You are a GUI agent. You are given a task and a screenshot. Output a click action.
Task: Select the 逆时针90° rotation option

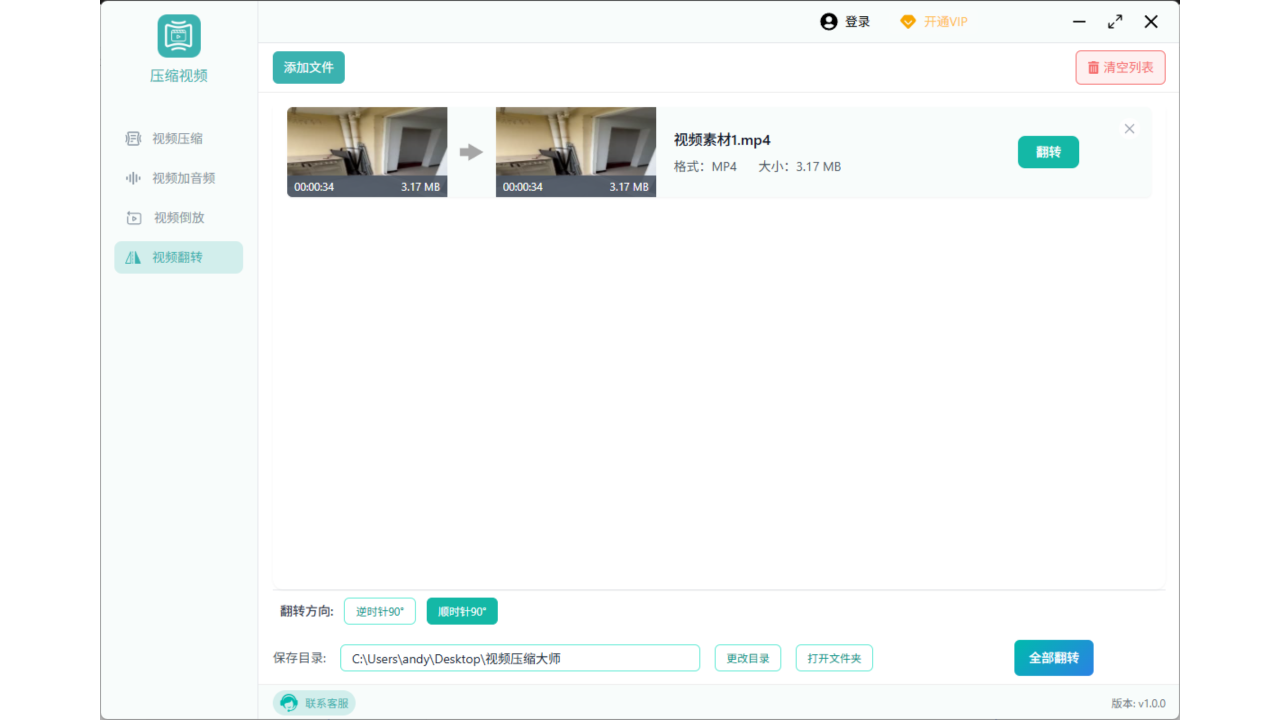click(379, 611)
